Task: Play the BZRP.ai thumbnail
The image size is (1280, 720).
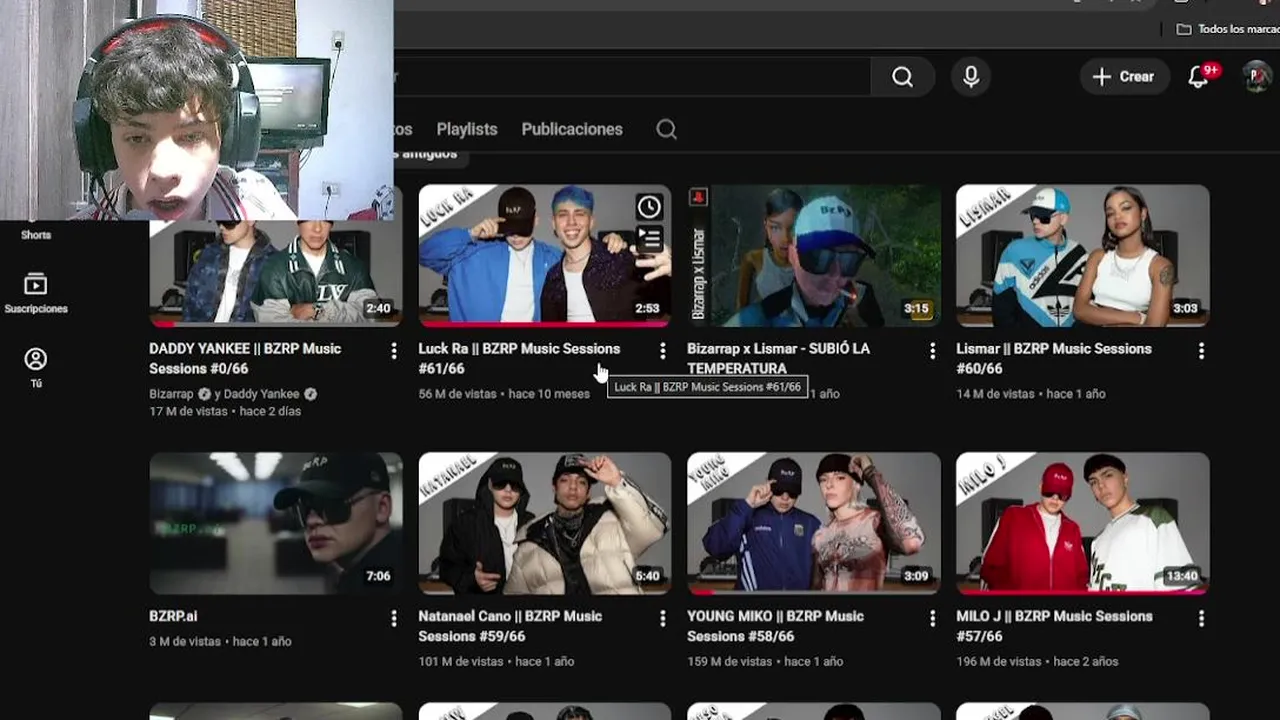Action: 276,523
